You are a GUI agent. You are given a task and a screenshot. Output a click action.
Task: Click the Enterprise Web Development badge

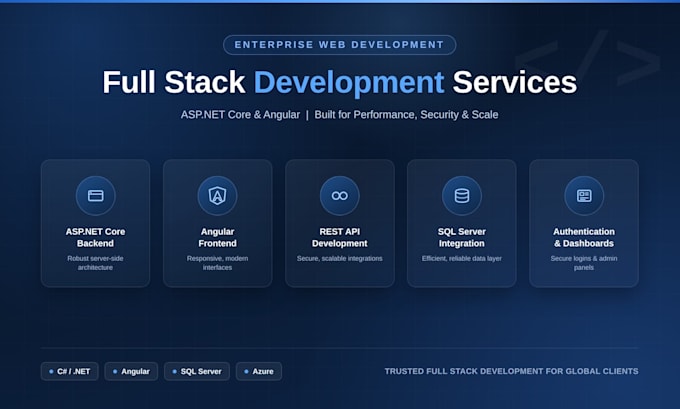coord(340,45)
